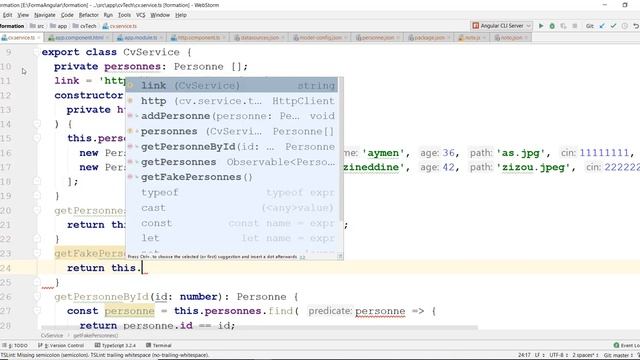Screen dimensions: 640x360
Task: Open the Run menu
Action: coord(108,15)
